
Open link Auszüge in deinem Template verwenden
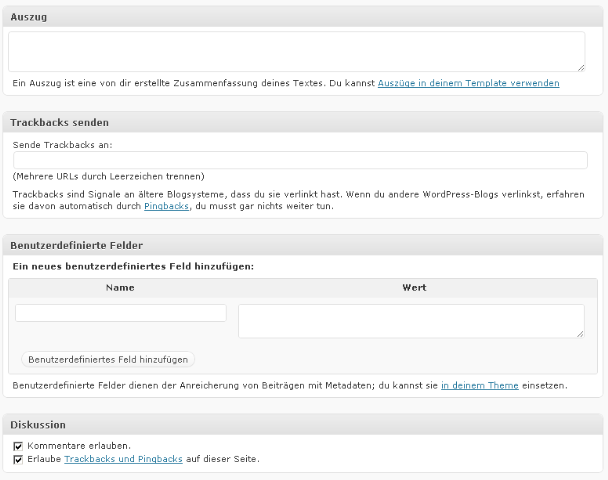[468, 83]
